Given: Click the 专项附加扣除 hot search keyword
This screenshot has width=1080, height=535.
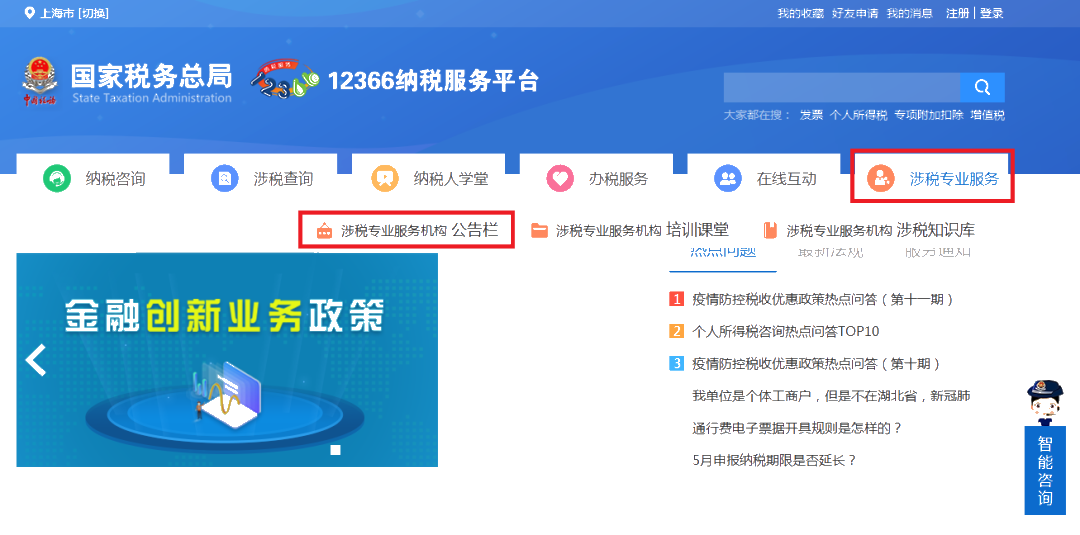Looking at the screenshot, I should pyautogui.click(x=928, y=115).
